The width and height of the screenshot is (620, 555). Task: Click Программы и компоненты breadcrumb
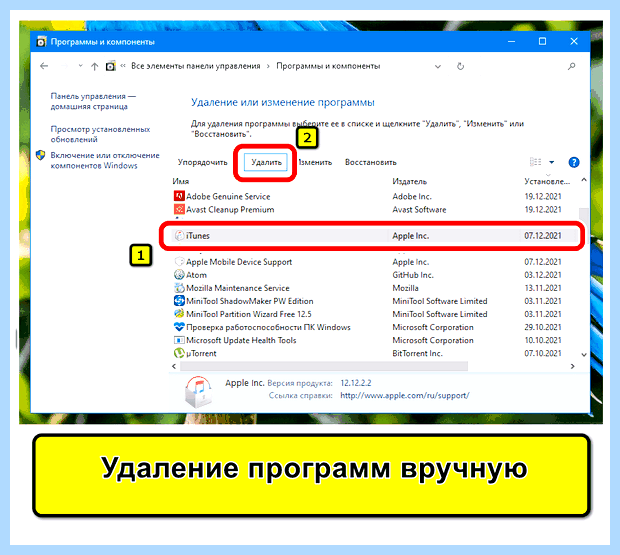tap(328, 66)
